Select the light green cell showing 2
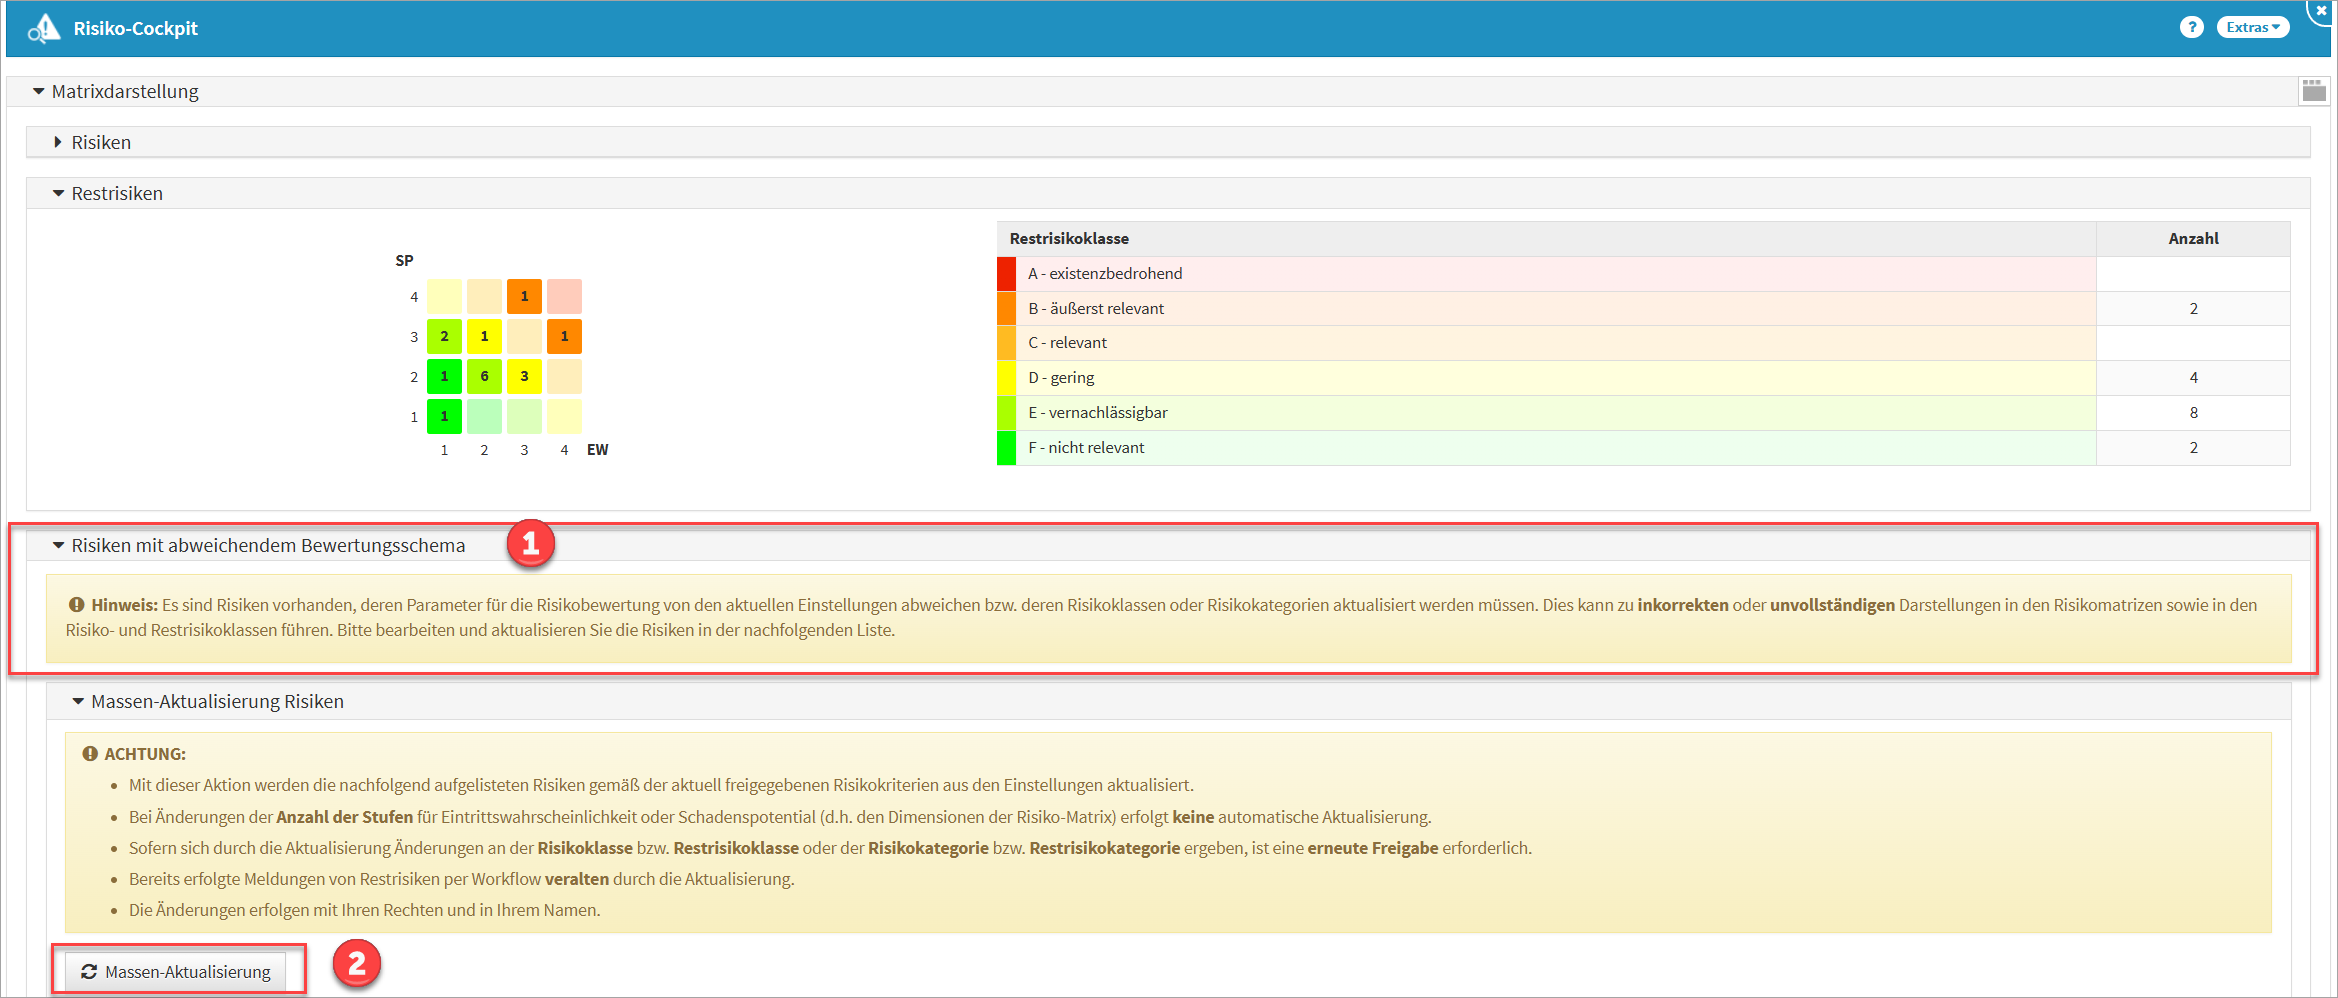 tap(444, 336)
